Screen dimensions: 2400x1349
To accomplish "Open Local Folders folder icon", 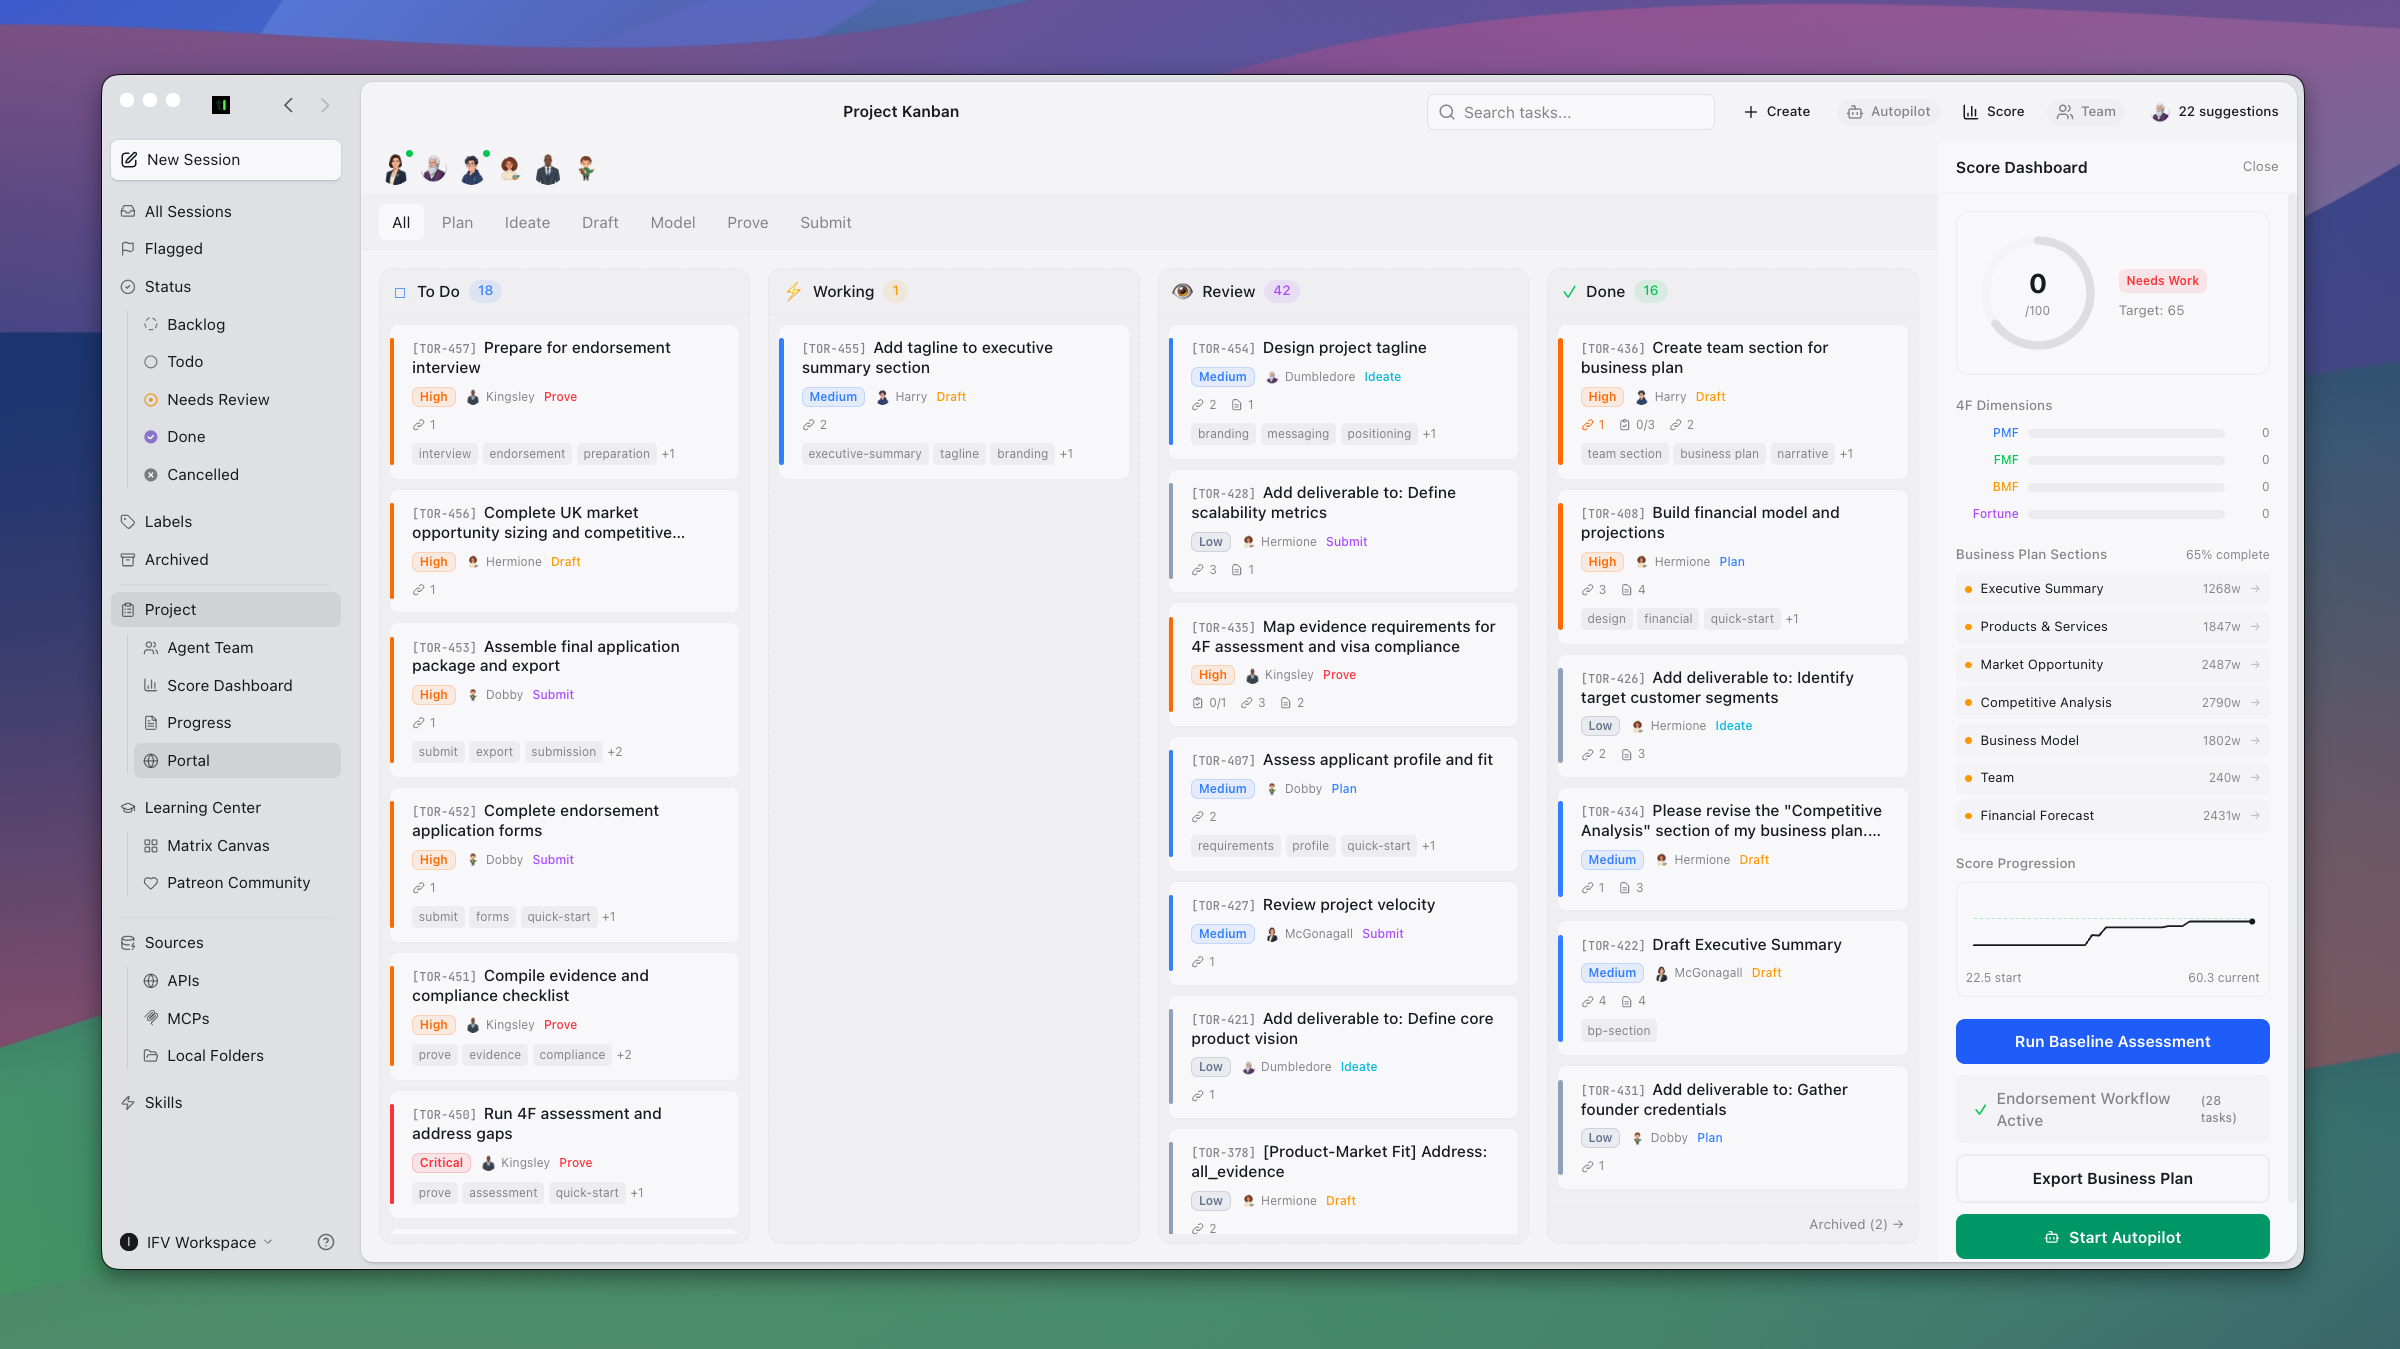I will (x=151, y=1056).
